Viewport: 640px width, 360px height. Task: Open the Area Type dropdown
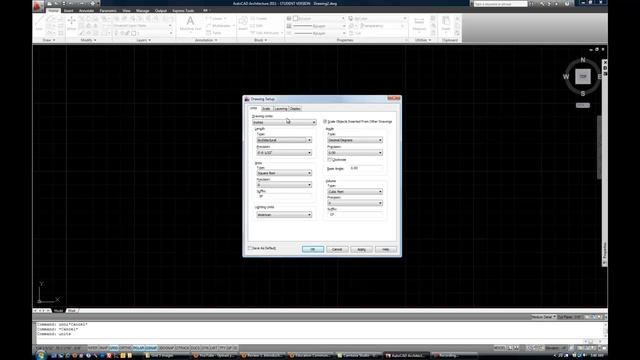click(x=284, y=173)
